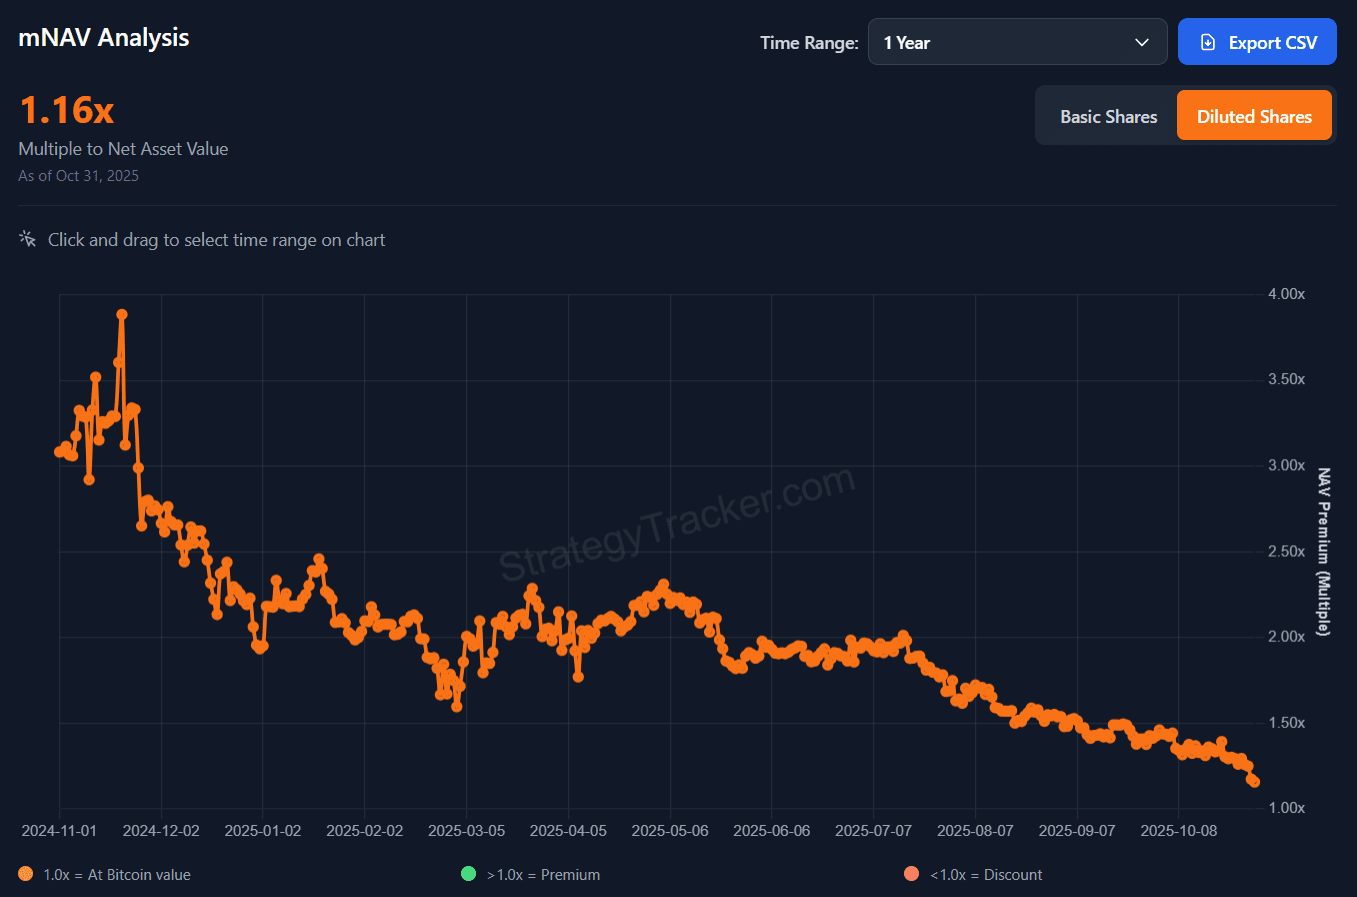
Task: Click the StrategyTracker.com watermark
Action: coord(677,525)
